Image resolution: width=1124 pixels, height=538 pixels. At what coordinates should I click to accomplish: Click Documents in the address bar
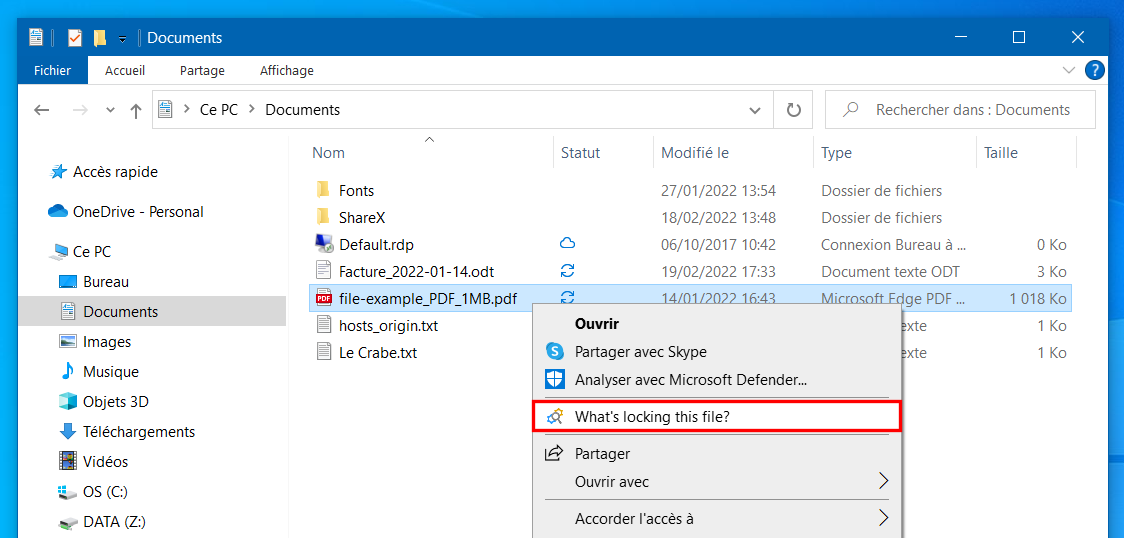click(303, 110)
